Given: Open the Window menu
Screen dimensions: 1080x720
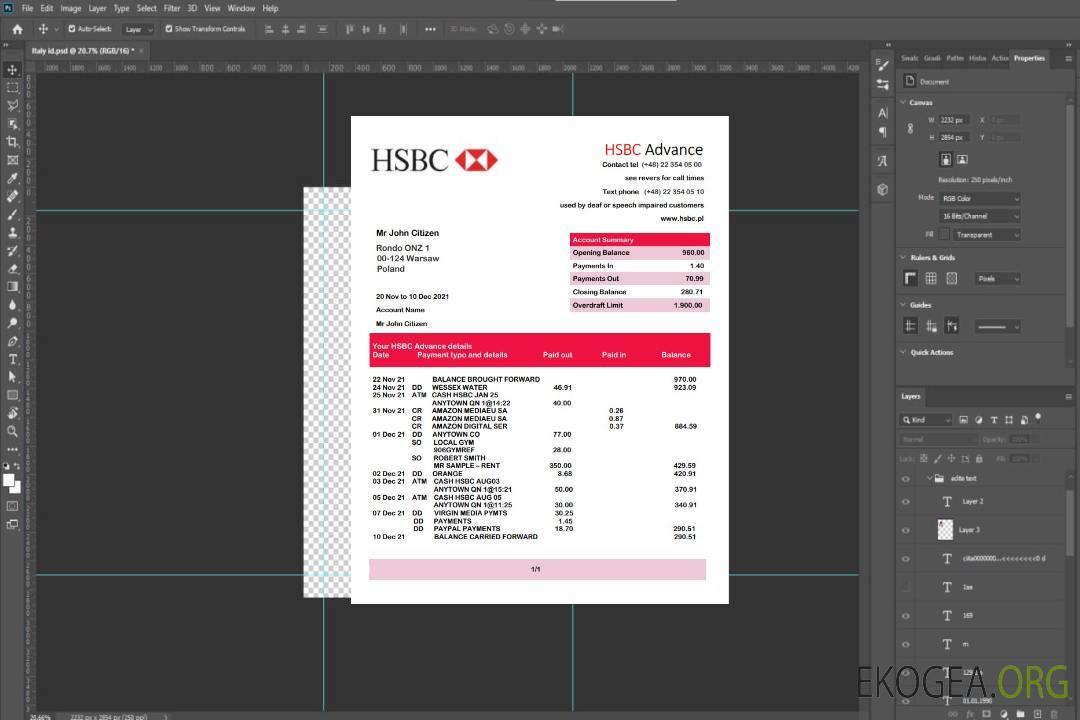Looking at the screenshot, I should tap(241, 8).
